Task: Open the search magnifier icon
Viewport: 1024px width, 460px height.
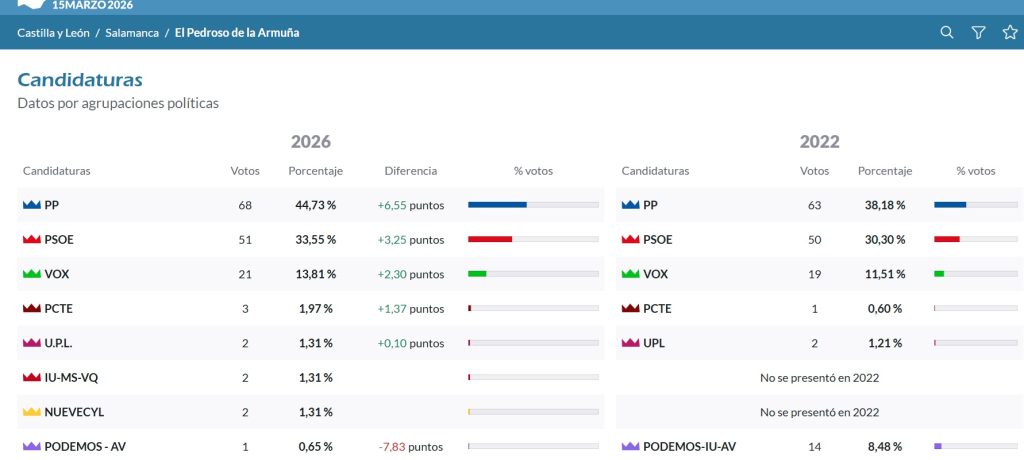Action: [x=946, y=33]
